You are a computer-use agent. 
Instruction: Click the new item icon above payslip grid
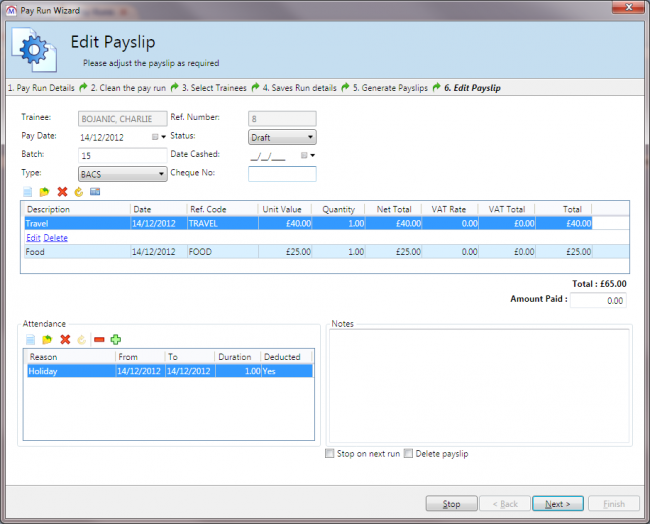(28, 191)
